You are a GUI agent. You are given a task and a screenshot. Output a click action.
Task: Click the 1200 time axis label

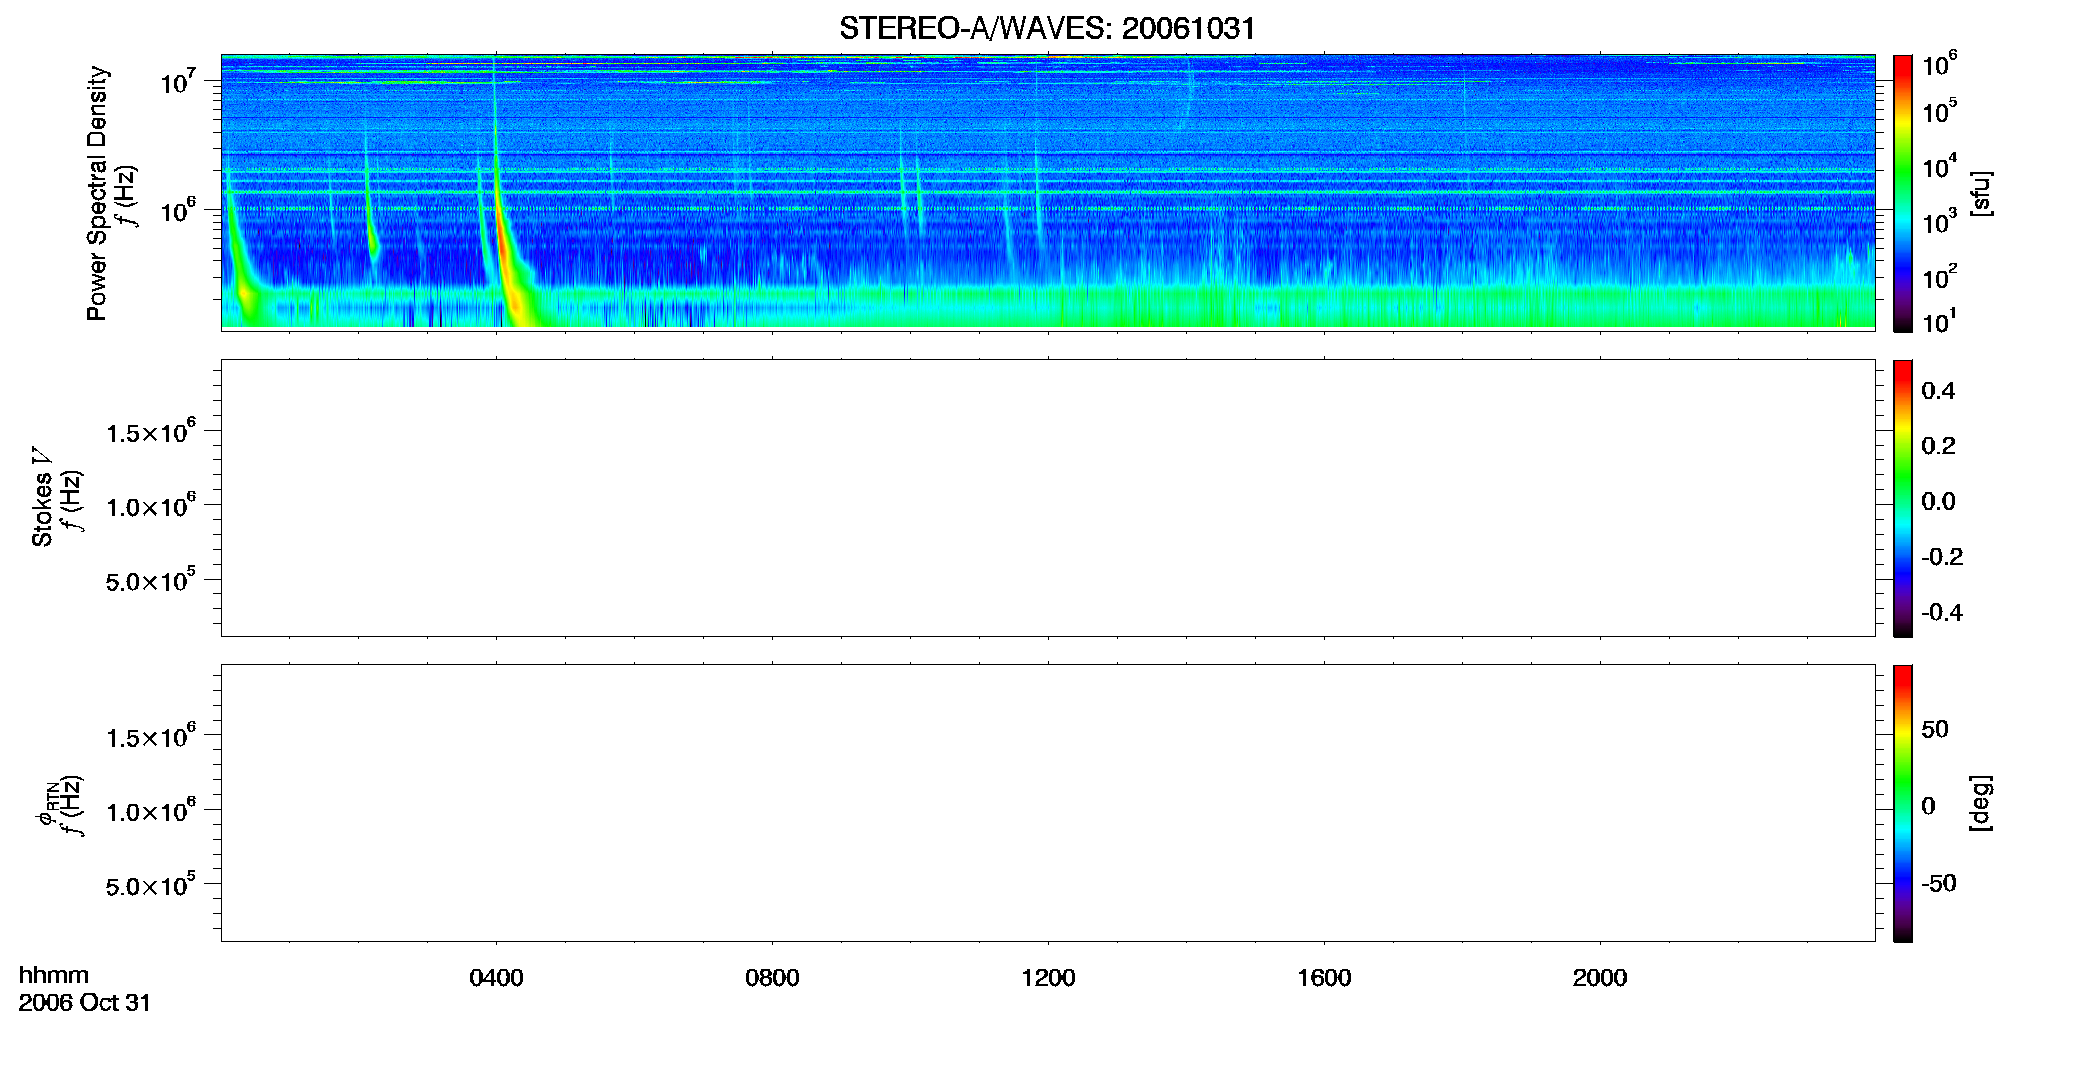1048,978
